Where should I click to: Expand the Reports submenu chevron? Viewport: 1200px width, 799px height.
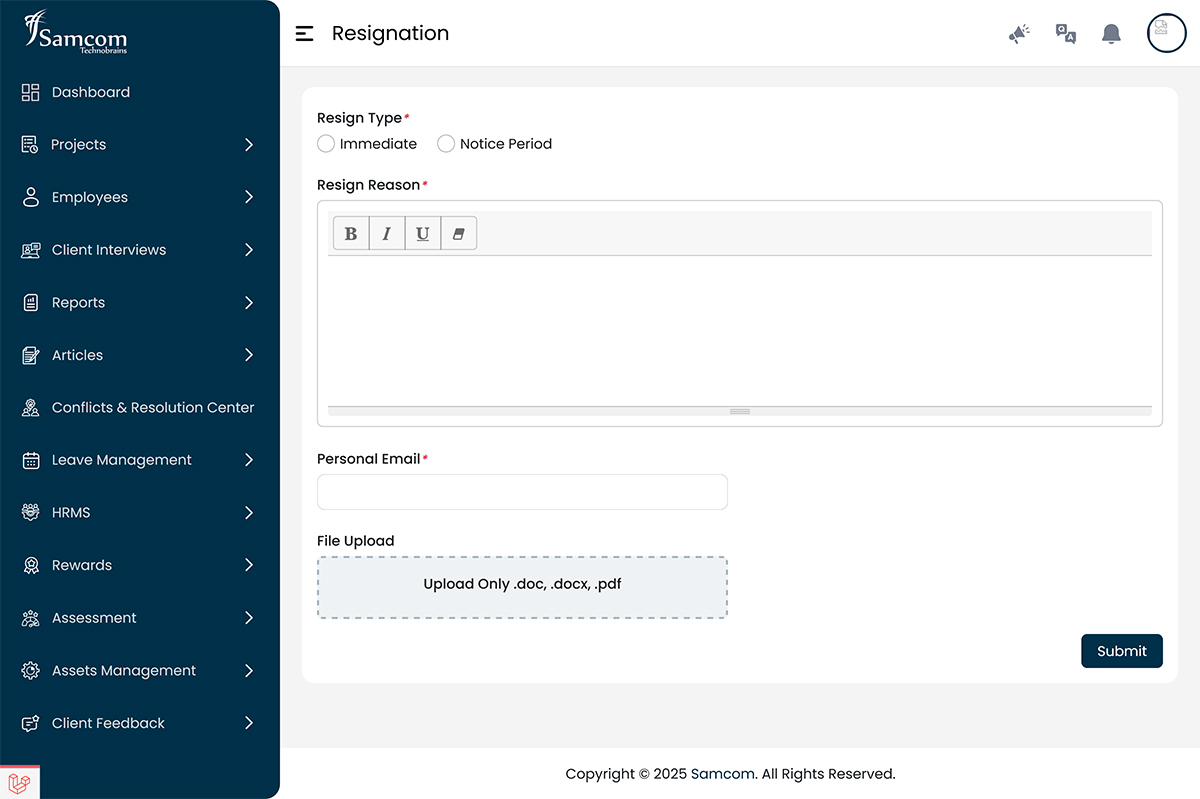tap(249, 302)
